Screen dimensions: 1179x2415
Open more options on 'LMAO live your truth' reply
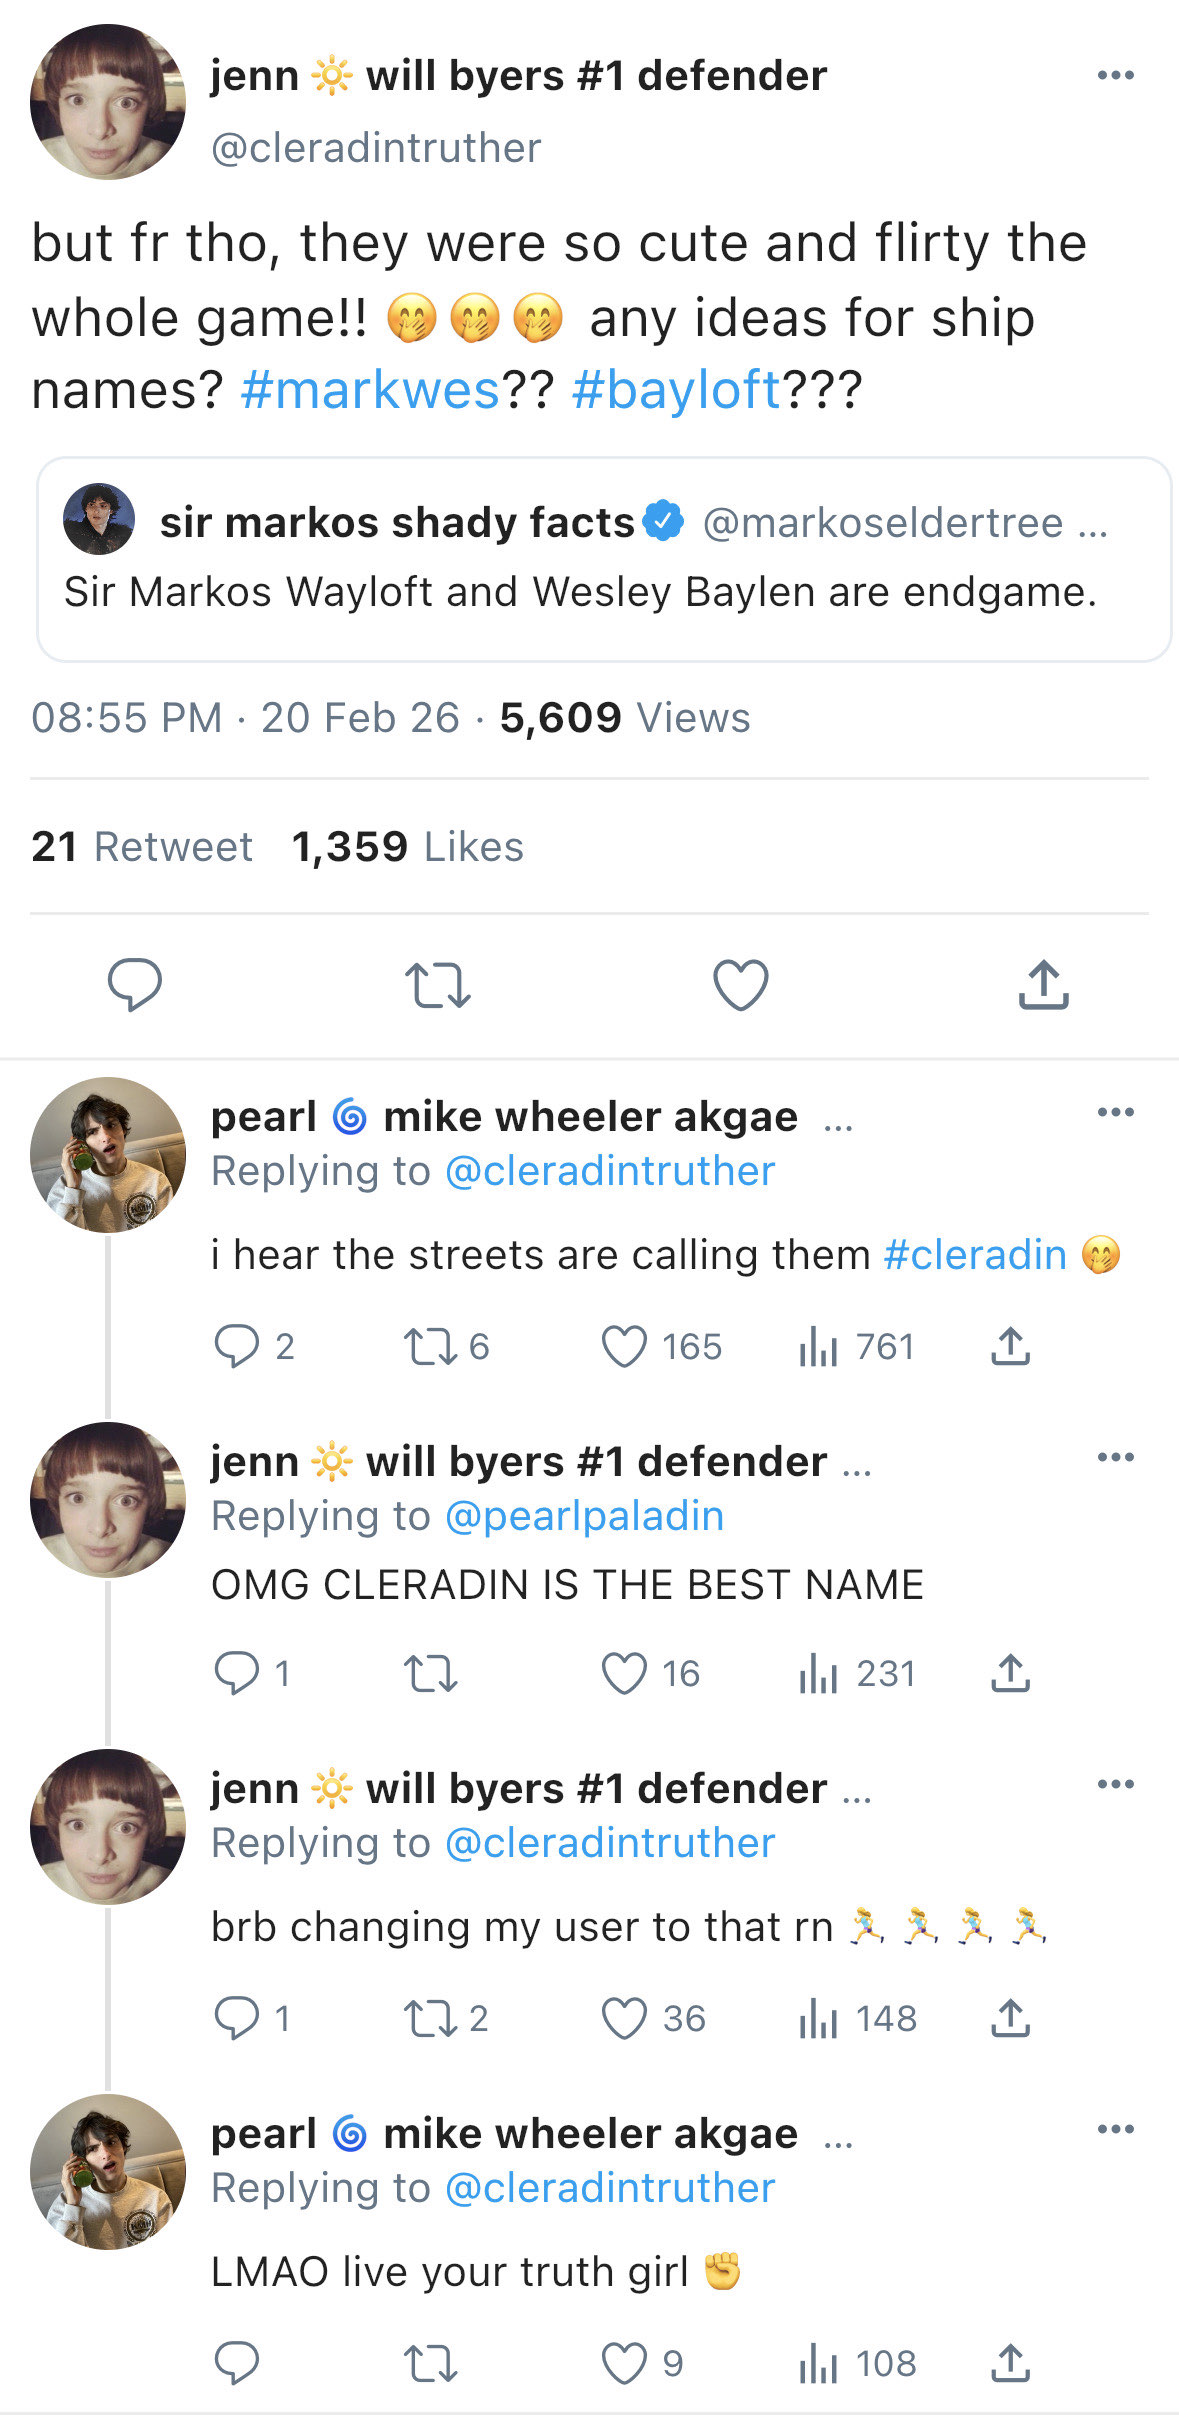pos(1115,2129)
